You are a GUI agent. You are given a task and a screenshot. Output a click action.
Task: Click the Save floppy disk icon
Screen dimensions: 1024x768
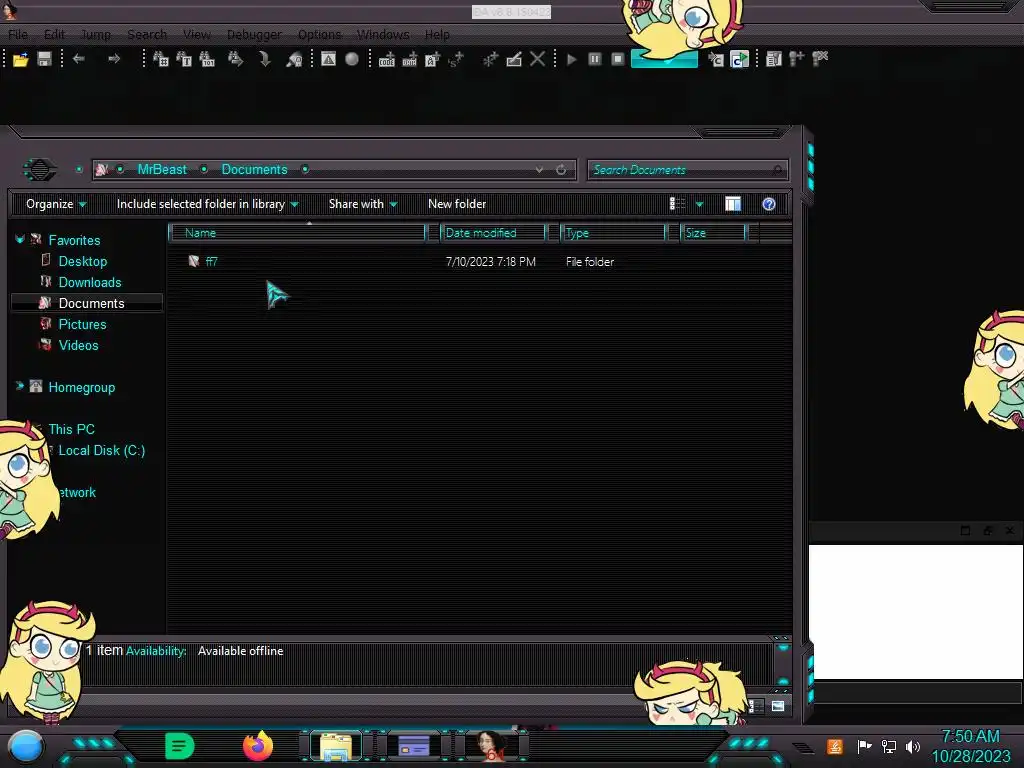(44, 59)
